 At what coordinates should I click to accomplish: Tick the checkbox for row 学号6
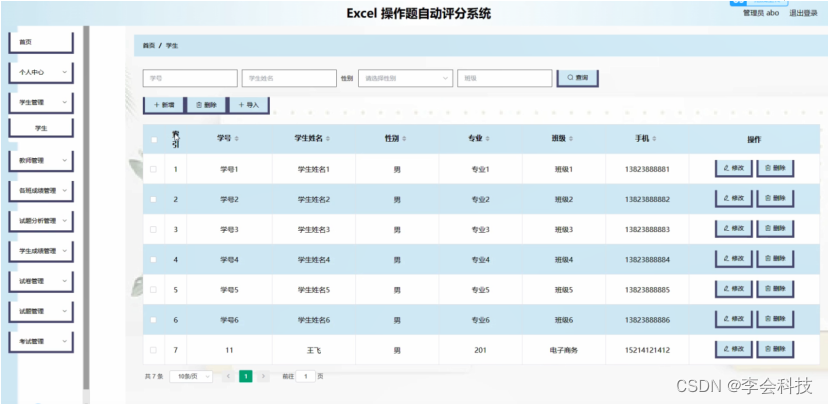[x=154, y=320]
